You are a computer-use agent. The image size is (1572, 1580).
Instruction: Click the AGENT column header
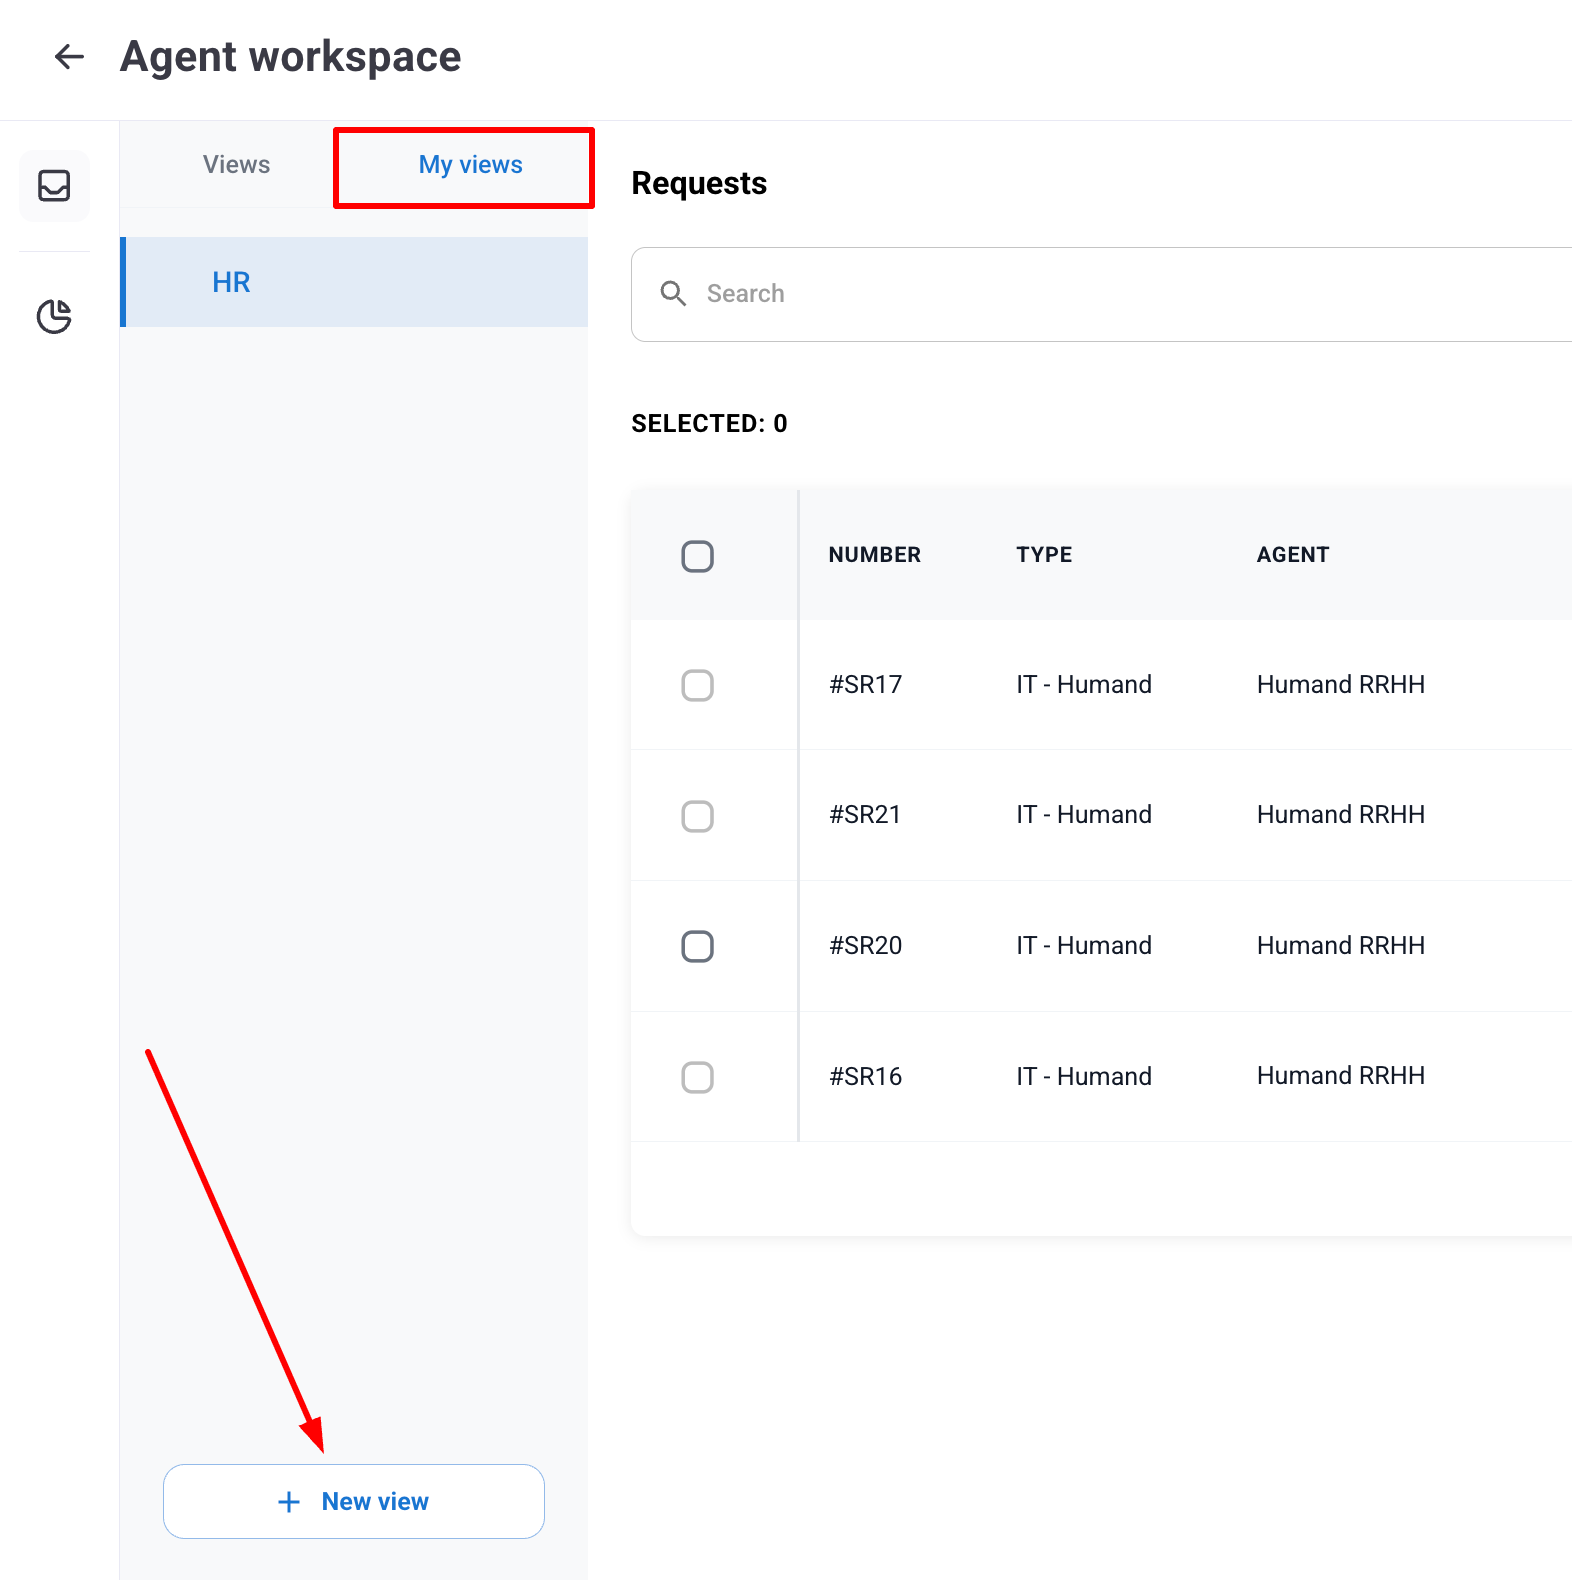(x=1292, y=555)
